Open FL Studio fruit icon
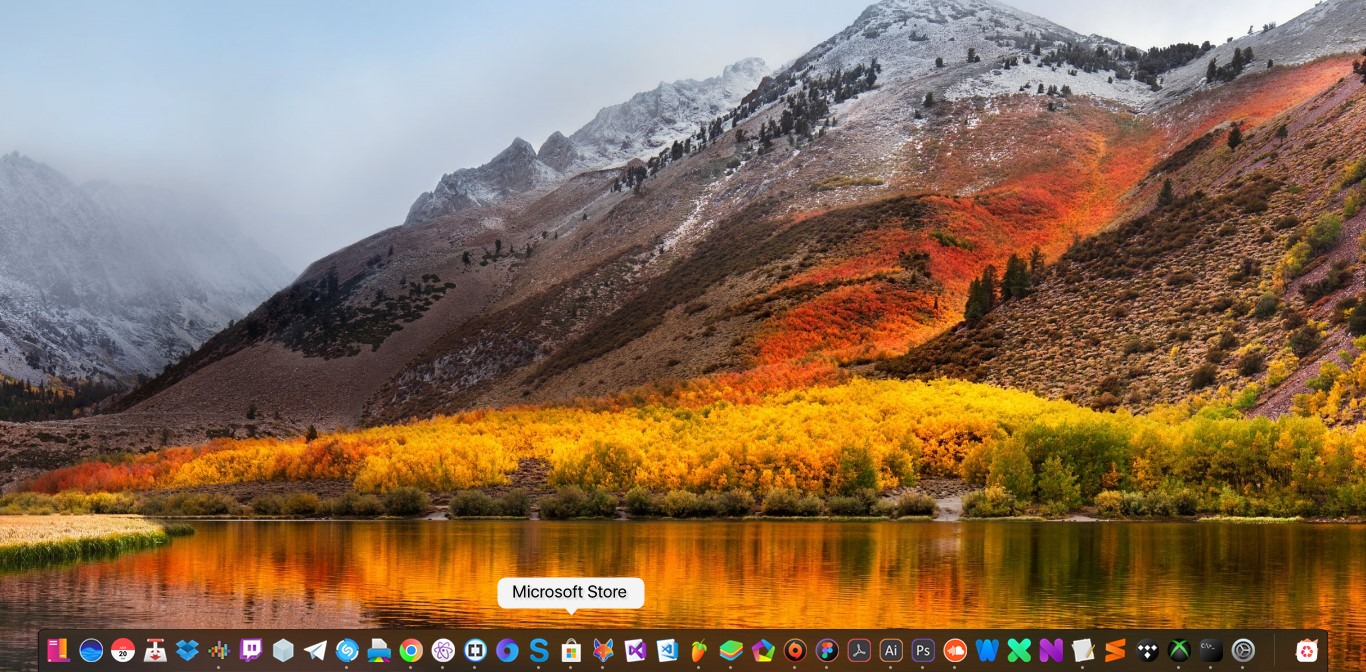 tap(699, 650)
